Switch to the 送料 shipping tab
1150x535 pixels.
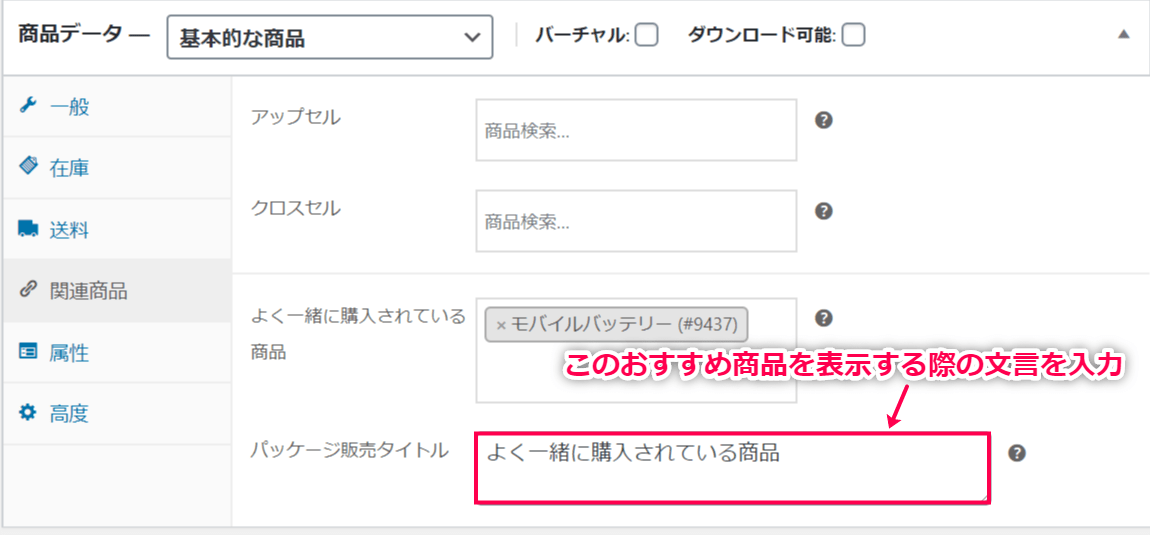click(x=117, y=230)
